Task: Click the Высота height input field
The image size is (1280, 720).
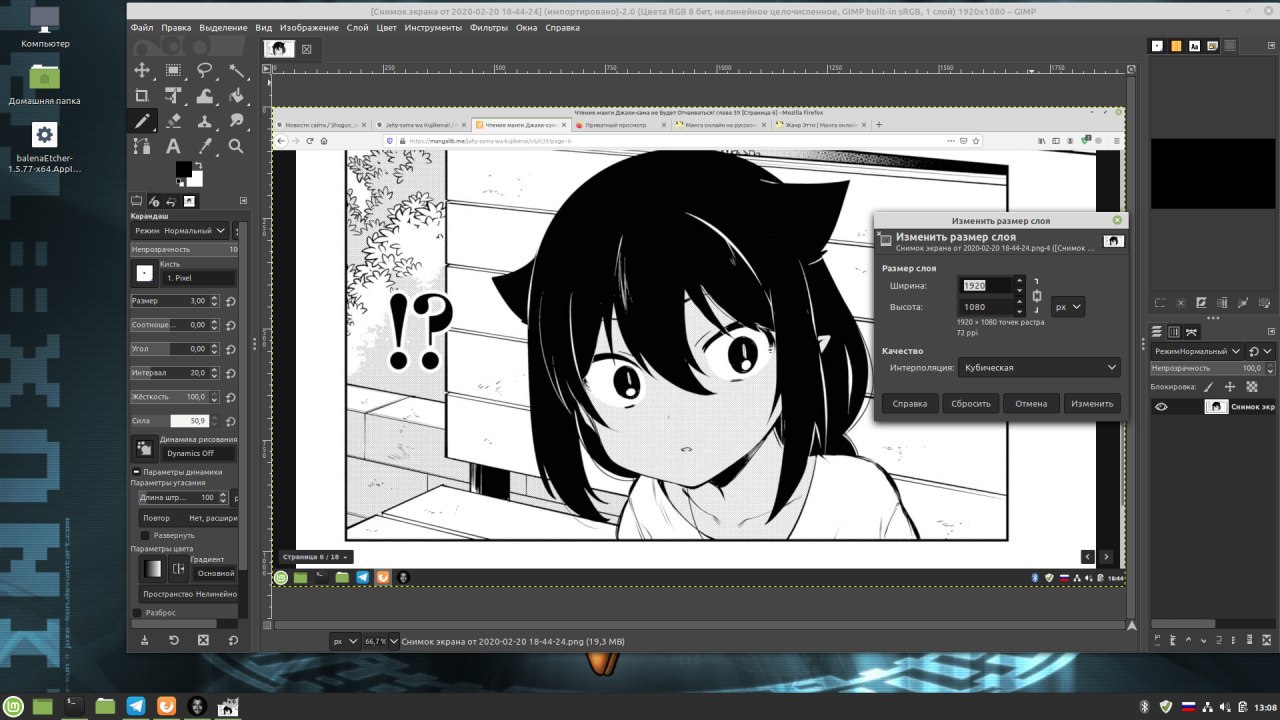Action: (985, 307)
